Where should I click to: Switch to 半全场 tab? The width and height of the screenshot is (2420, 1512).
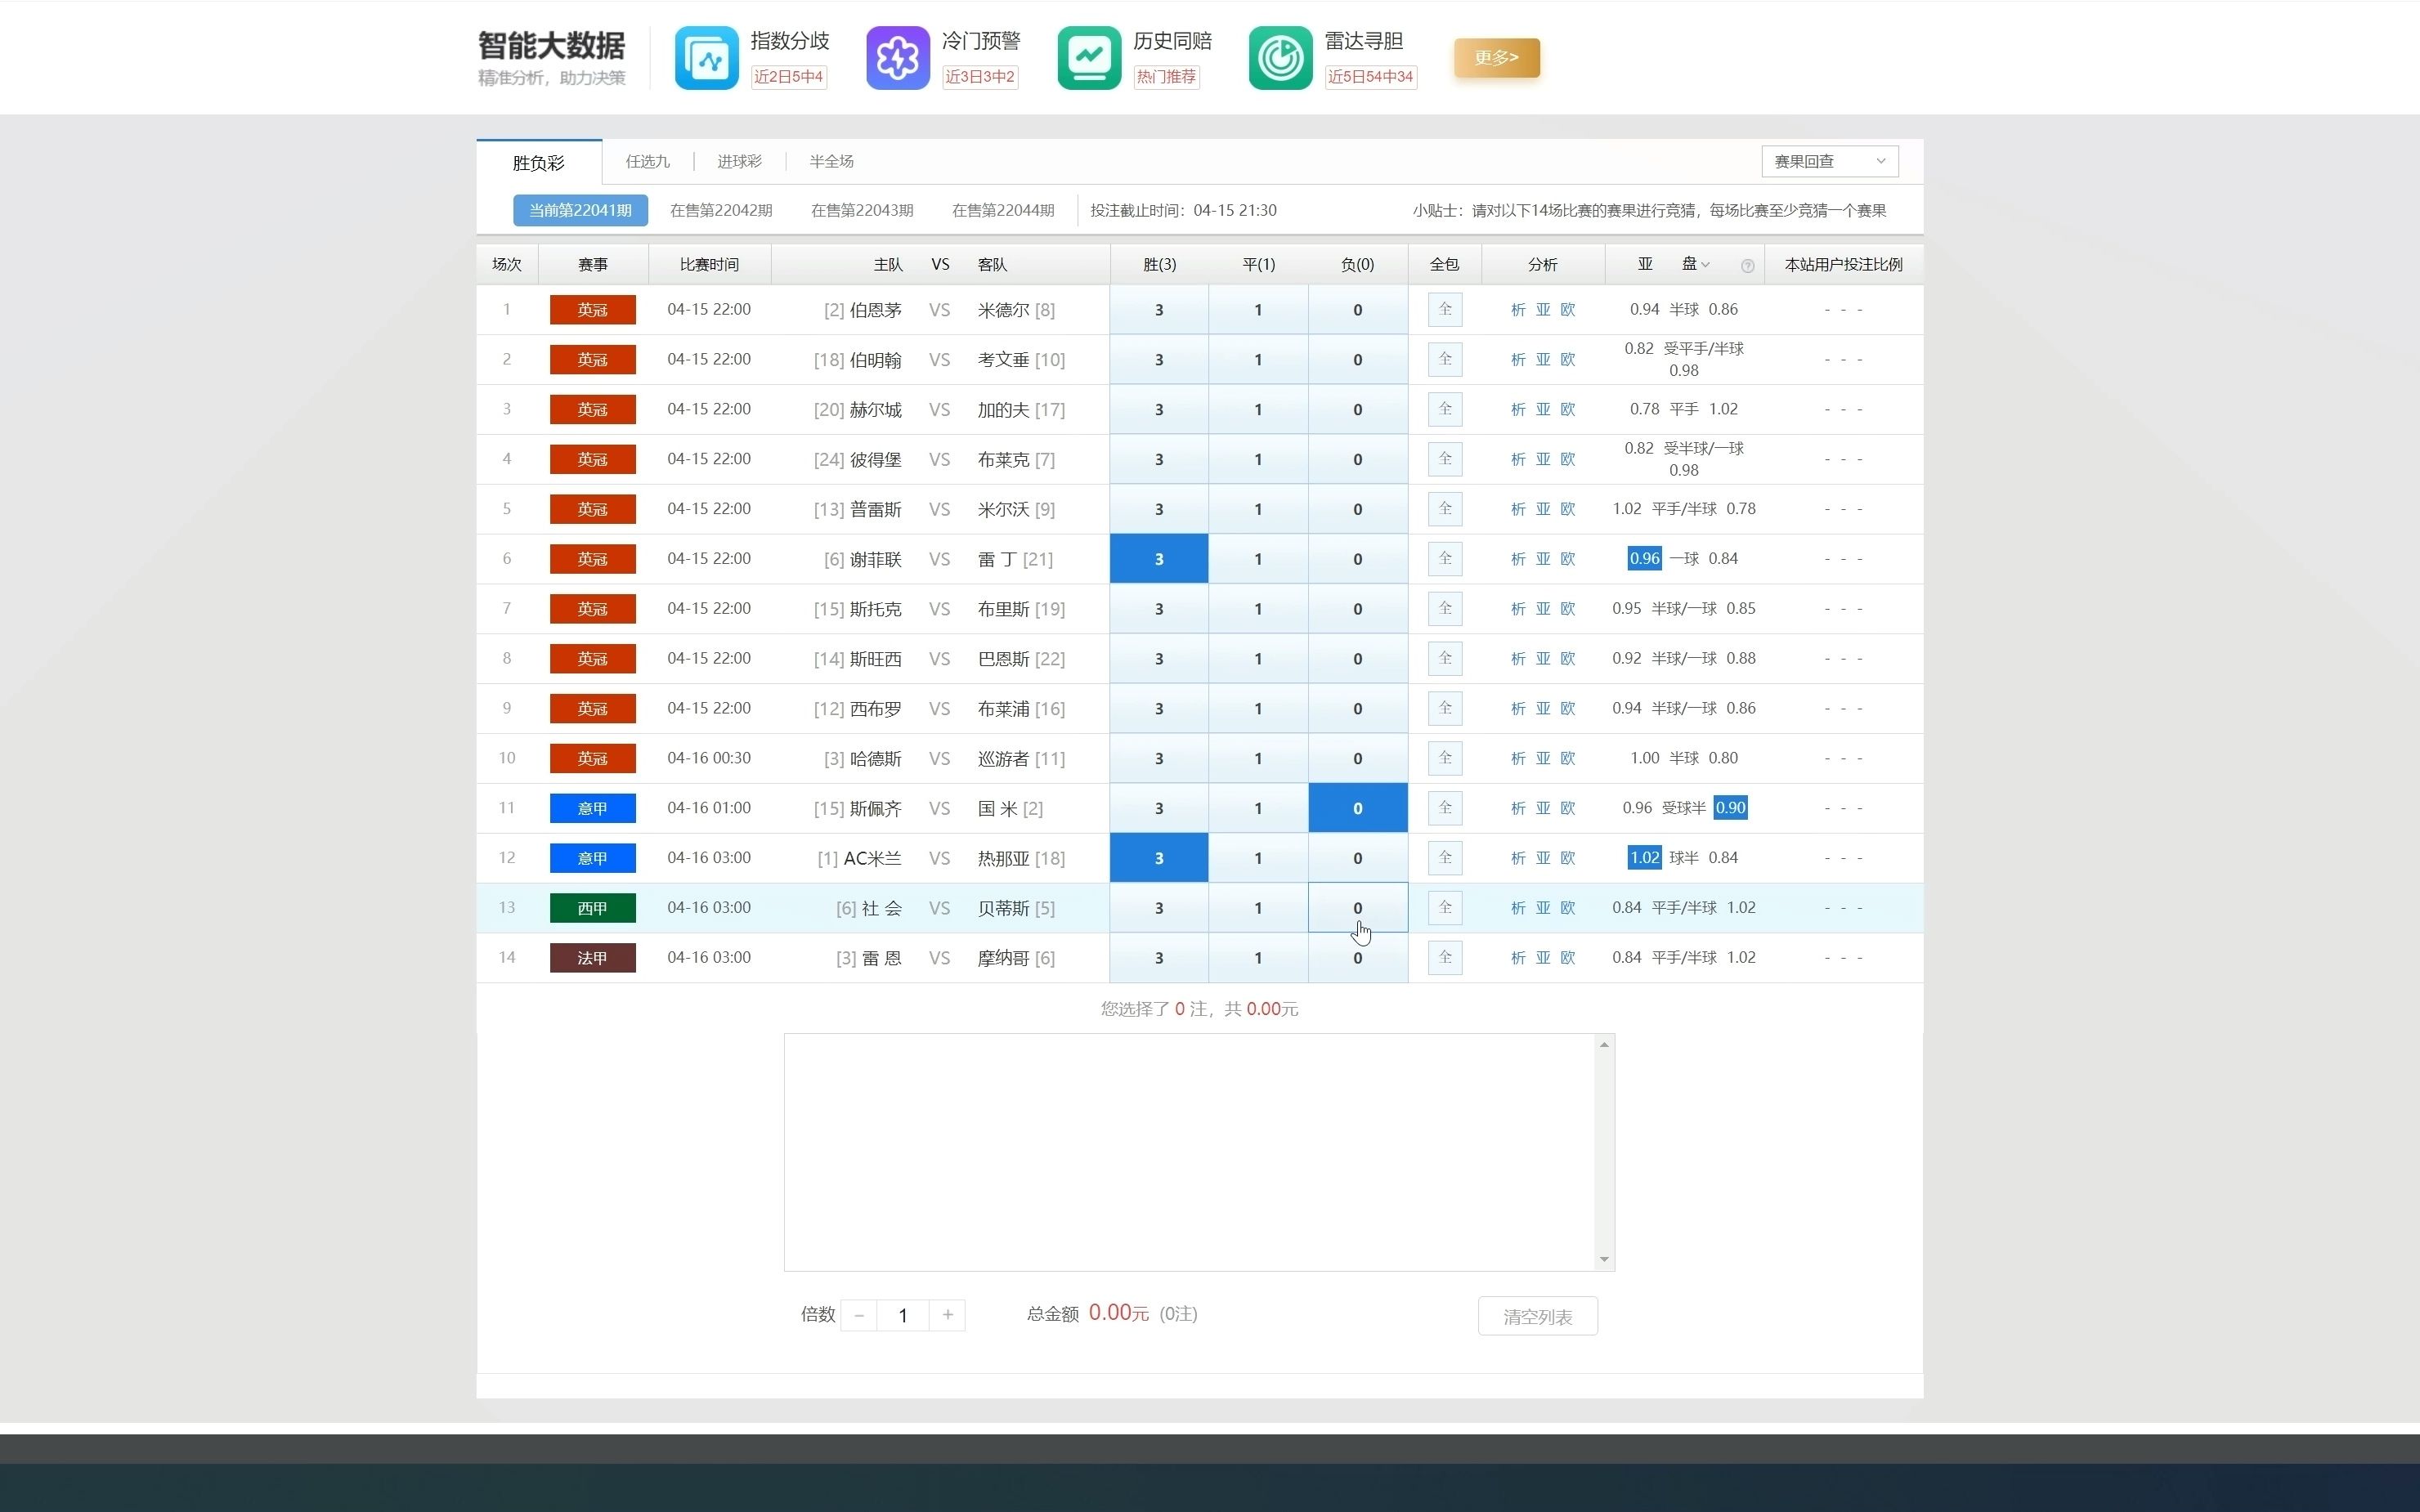[x=831, y=161]
